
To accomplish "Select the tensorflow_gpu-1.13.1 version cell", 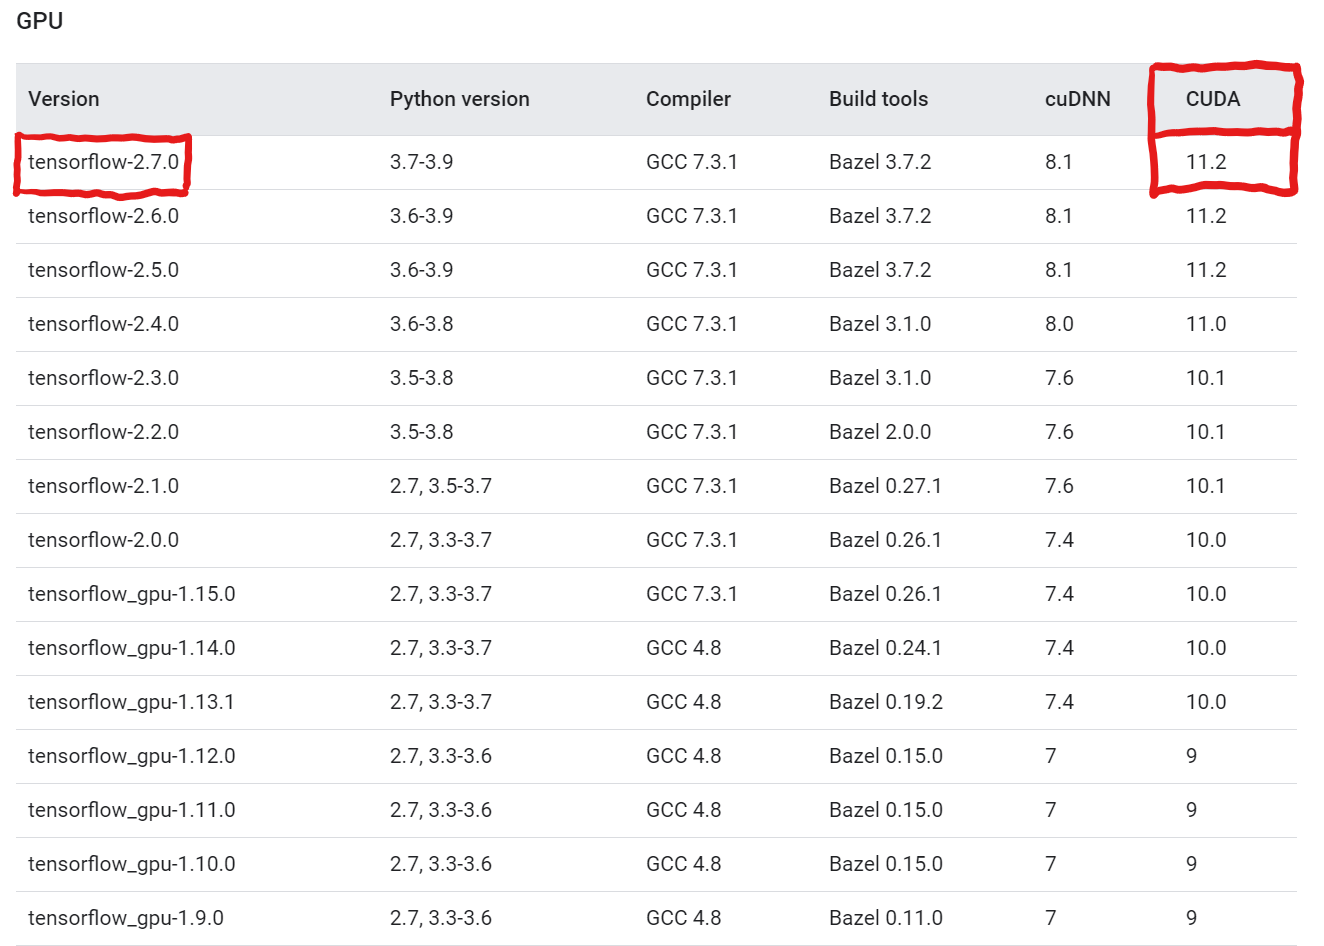I will click(132, 702).
